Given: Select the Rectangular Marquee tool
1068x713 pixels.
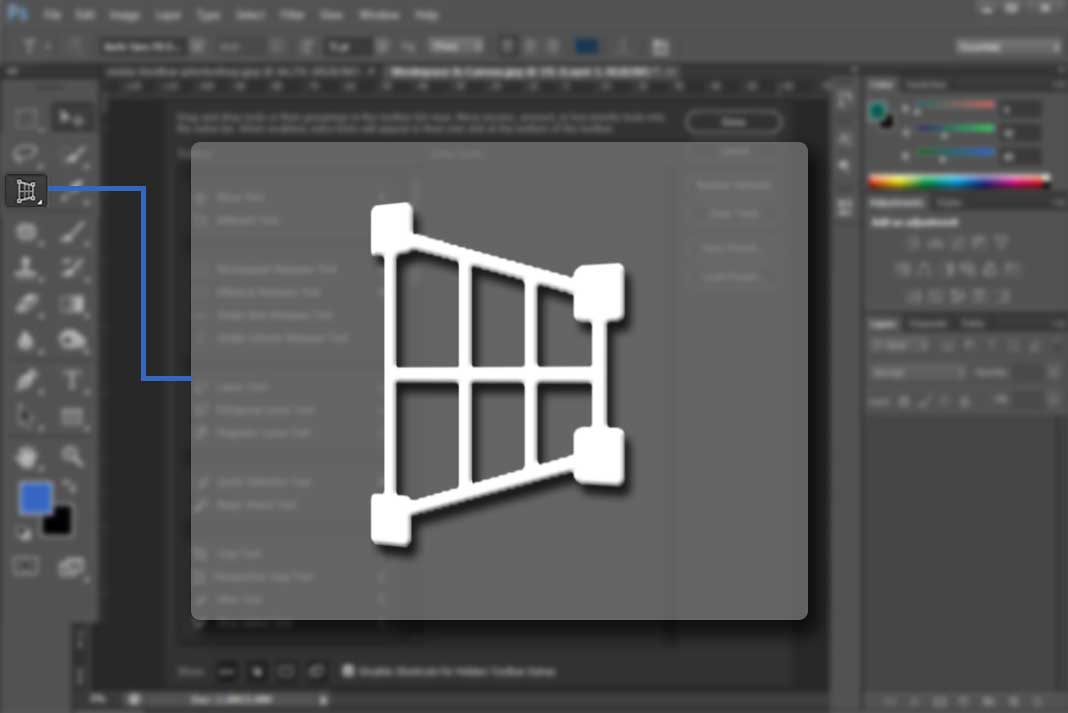Looking at the screenshot, I should click(x=26, y=118).
